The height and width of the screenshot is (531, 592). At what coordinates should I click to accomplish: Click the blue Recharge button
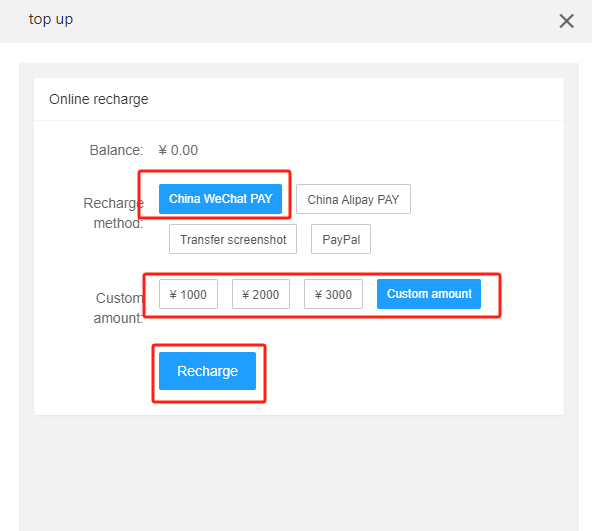(x=207, y=371)
